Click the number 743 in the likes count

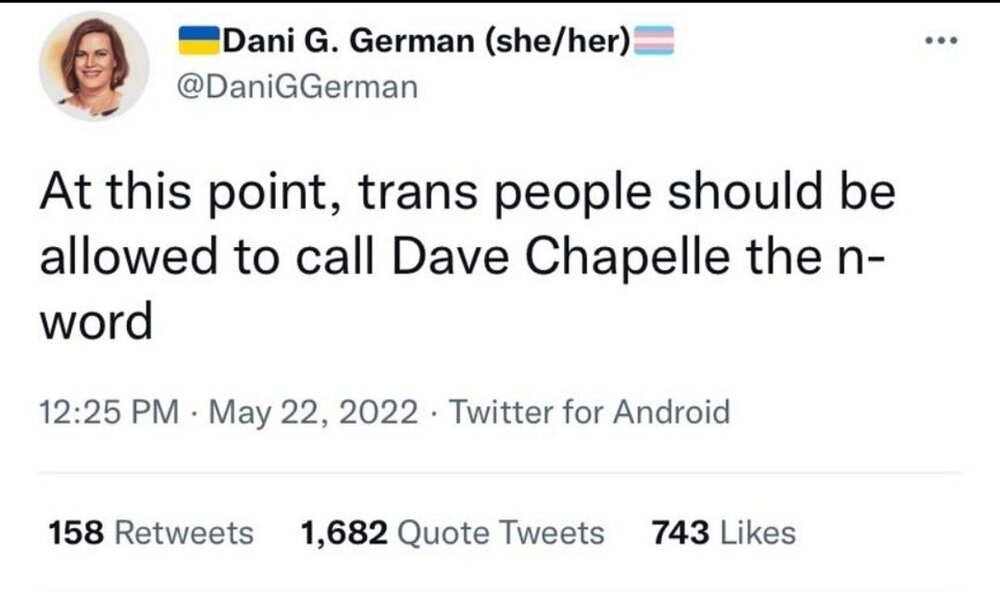coord(681,533)
